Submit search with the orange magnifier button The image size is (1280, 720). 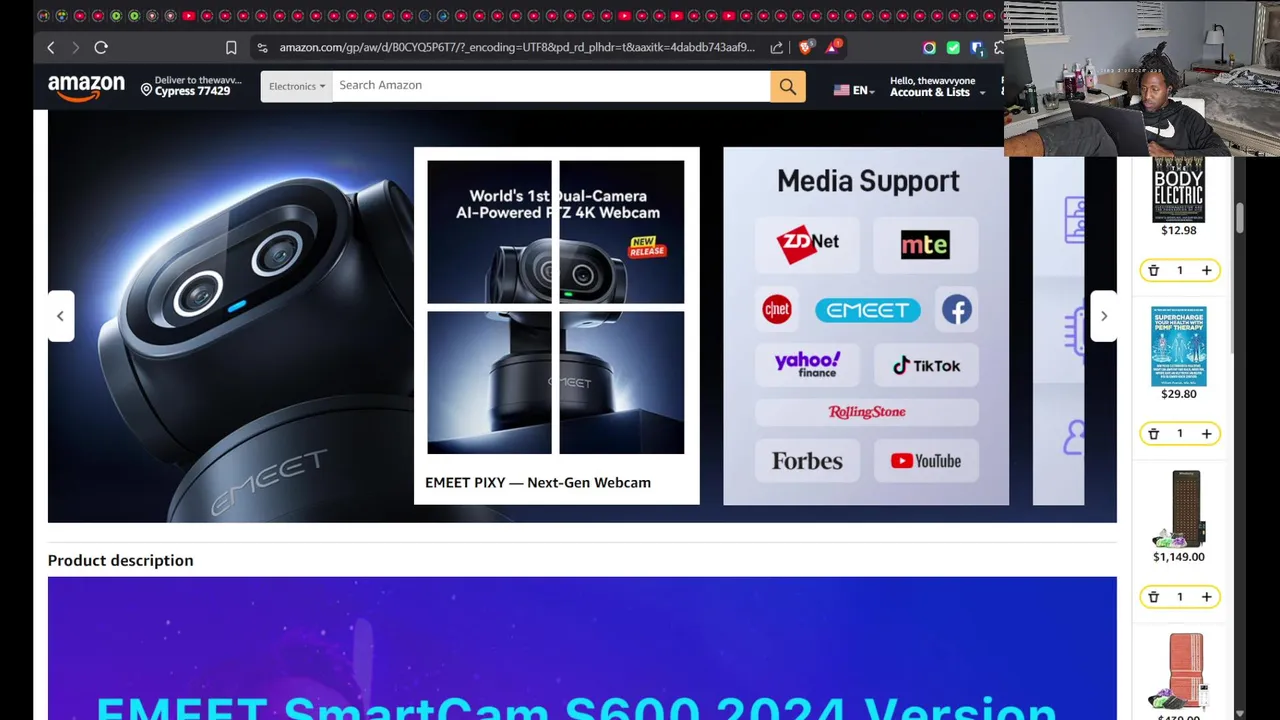(788, 86)
